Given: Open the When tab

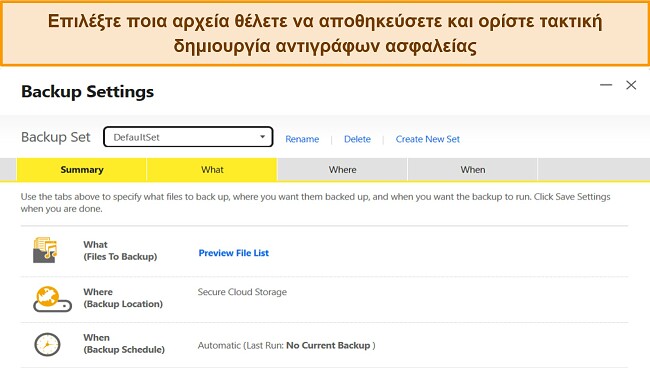Looking at the screenshot, I should pyautogui.click(x=473, y=169).
